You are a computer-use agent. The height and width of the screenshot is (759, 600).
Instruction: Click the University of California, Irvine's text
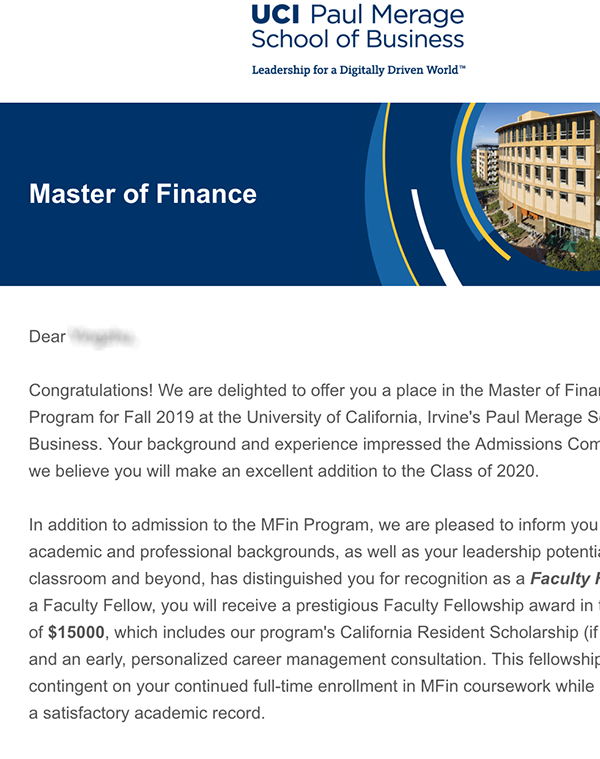point(404,417)
